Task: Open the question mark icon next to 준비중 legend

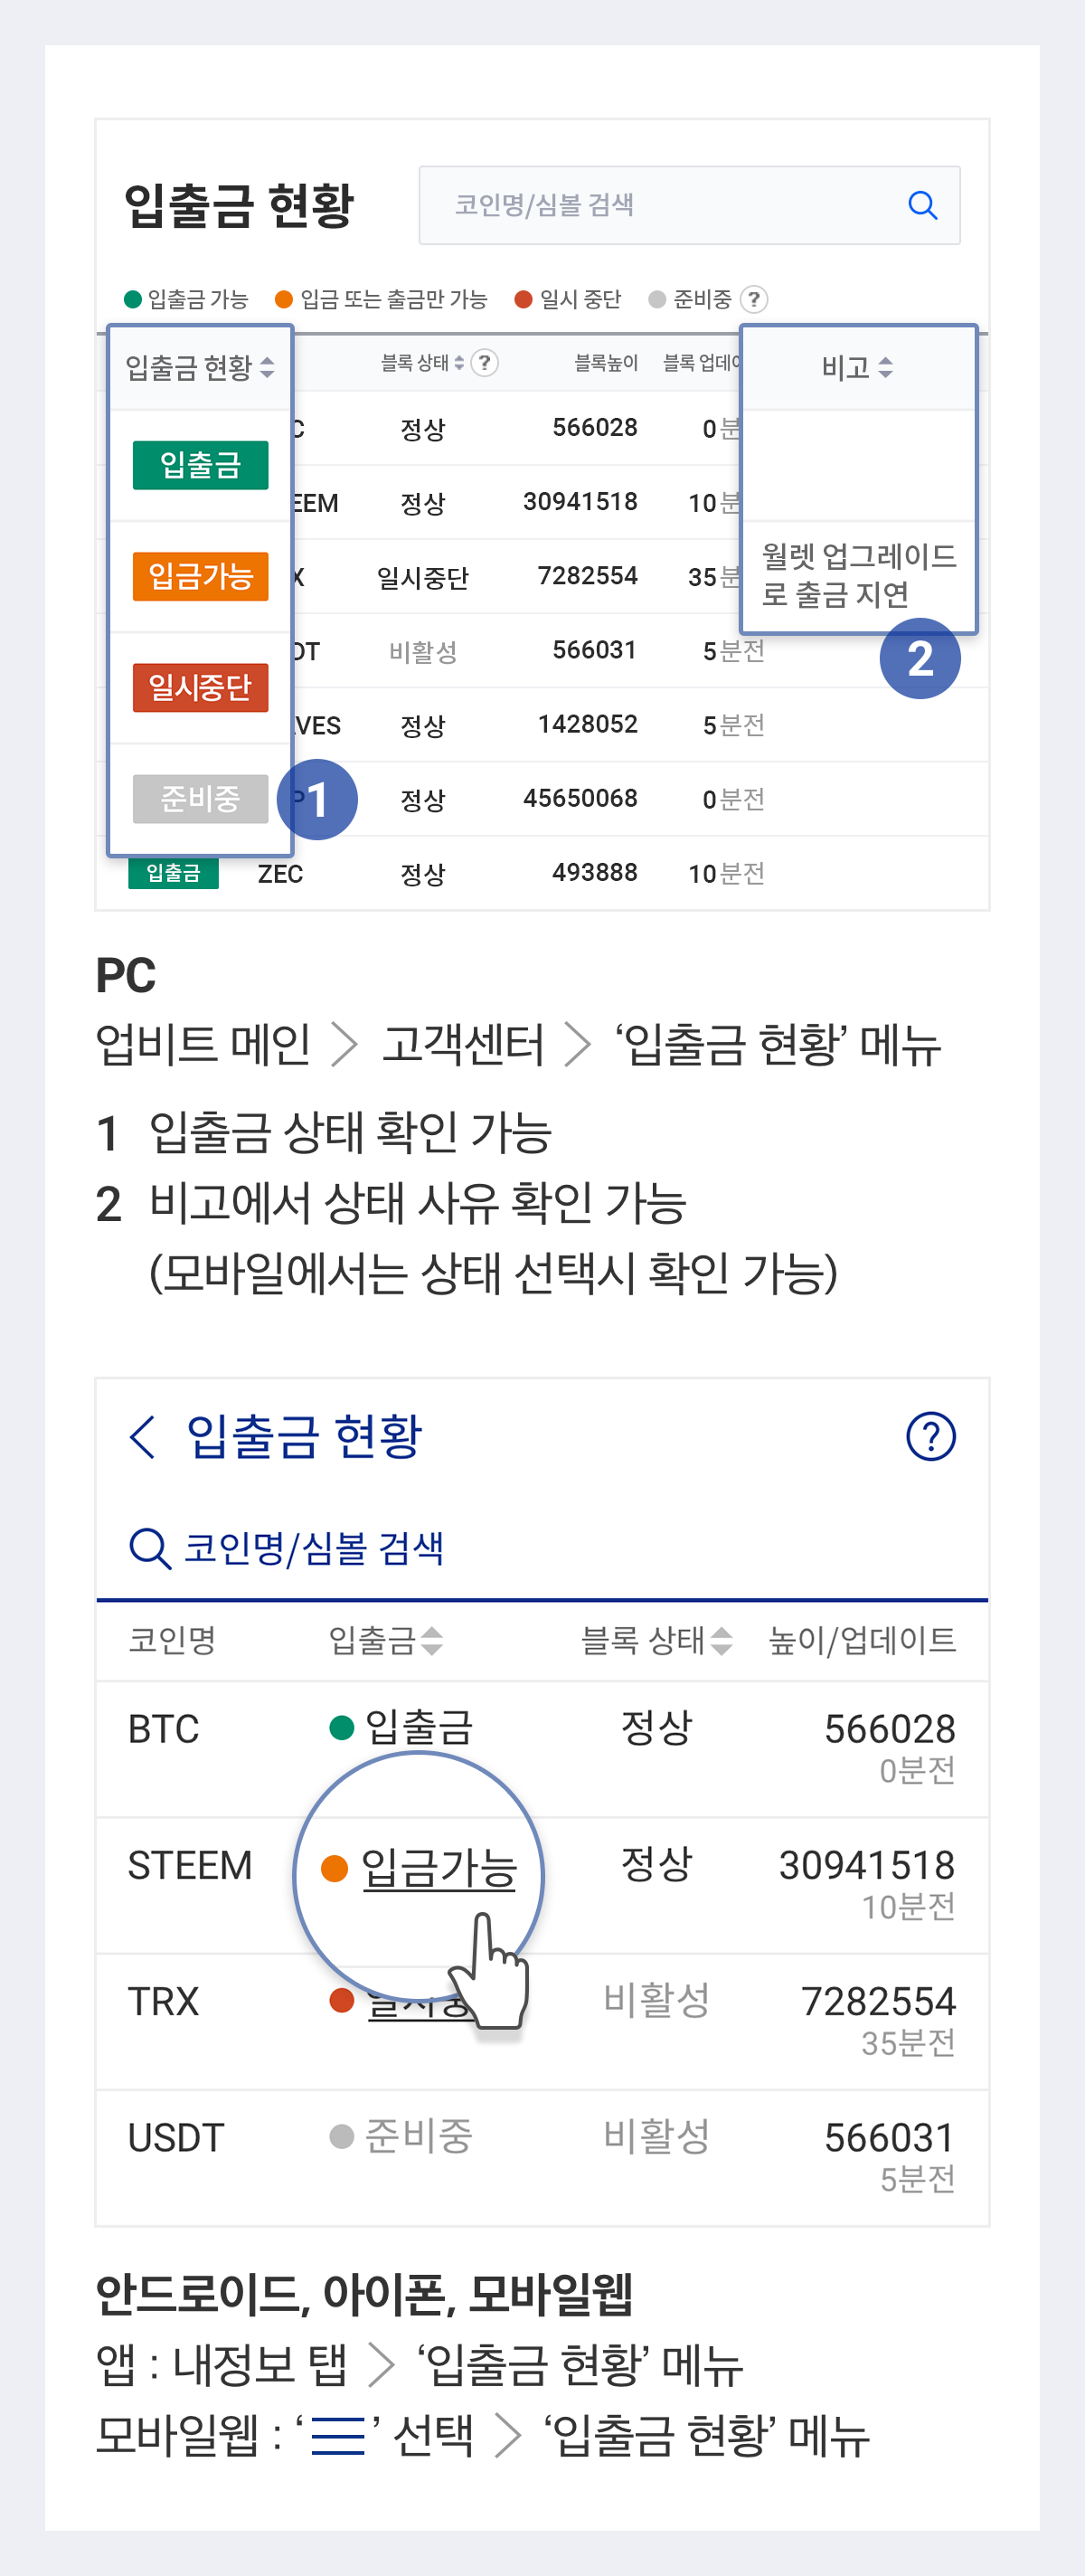Action: click(x=755, y=299)
